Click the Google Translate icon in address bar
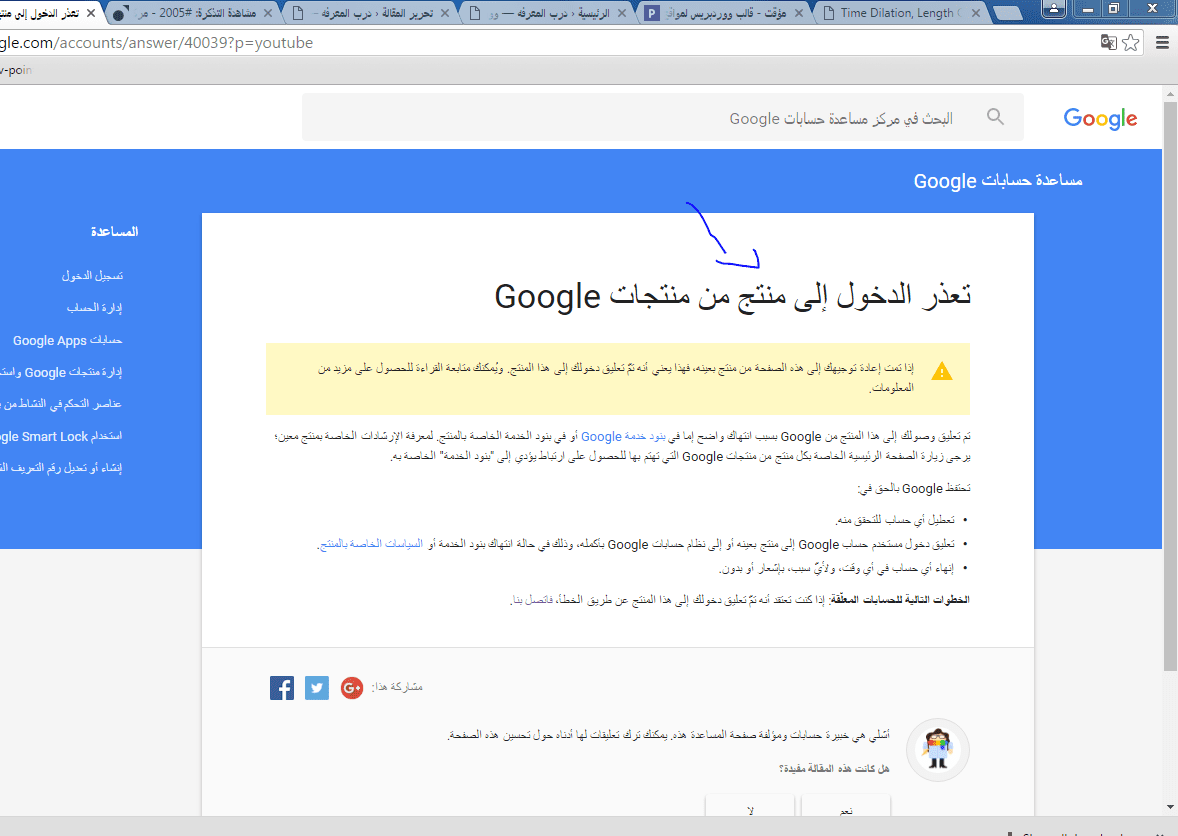This screenshot has height=836, width=1178. [x=1108, y=43]
